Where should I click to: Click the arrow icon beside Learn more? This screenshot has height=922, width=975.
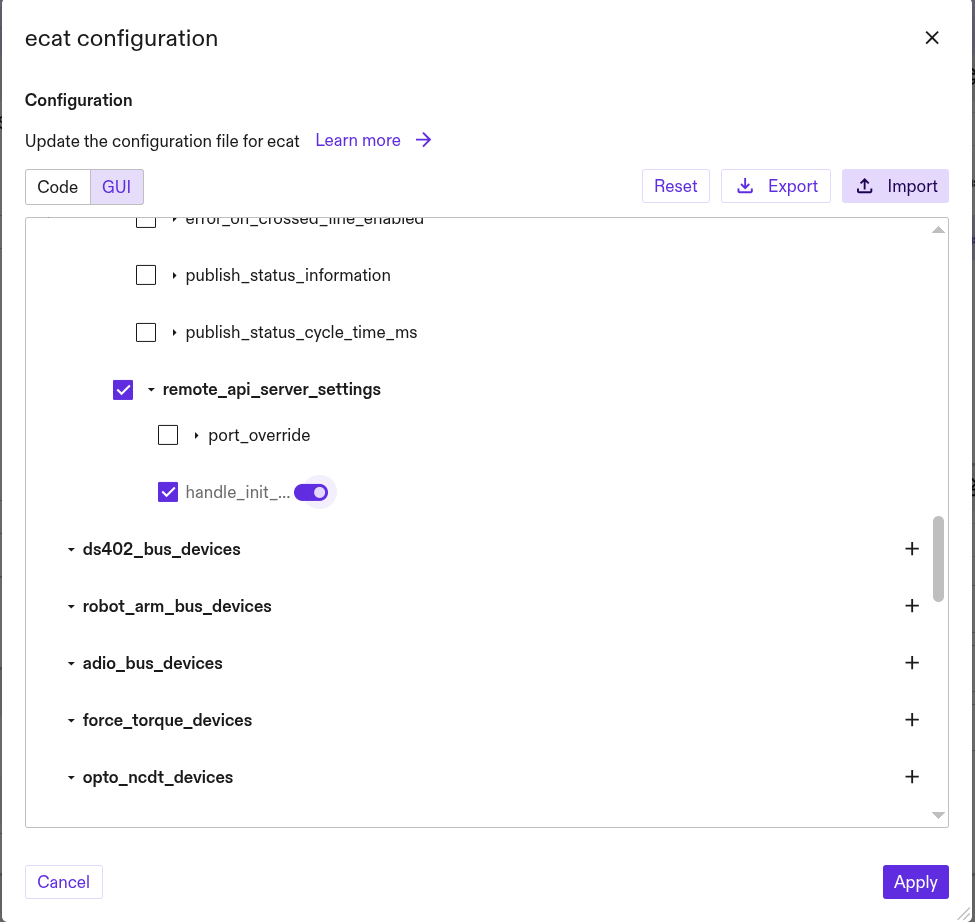[x=423, y=140]
